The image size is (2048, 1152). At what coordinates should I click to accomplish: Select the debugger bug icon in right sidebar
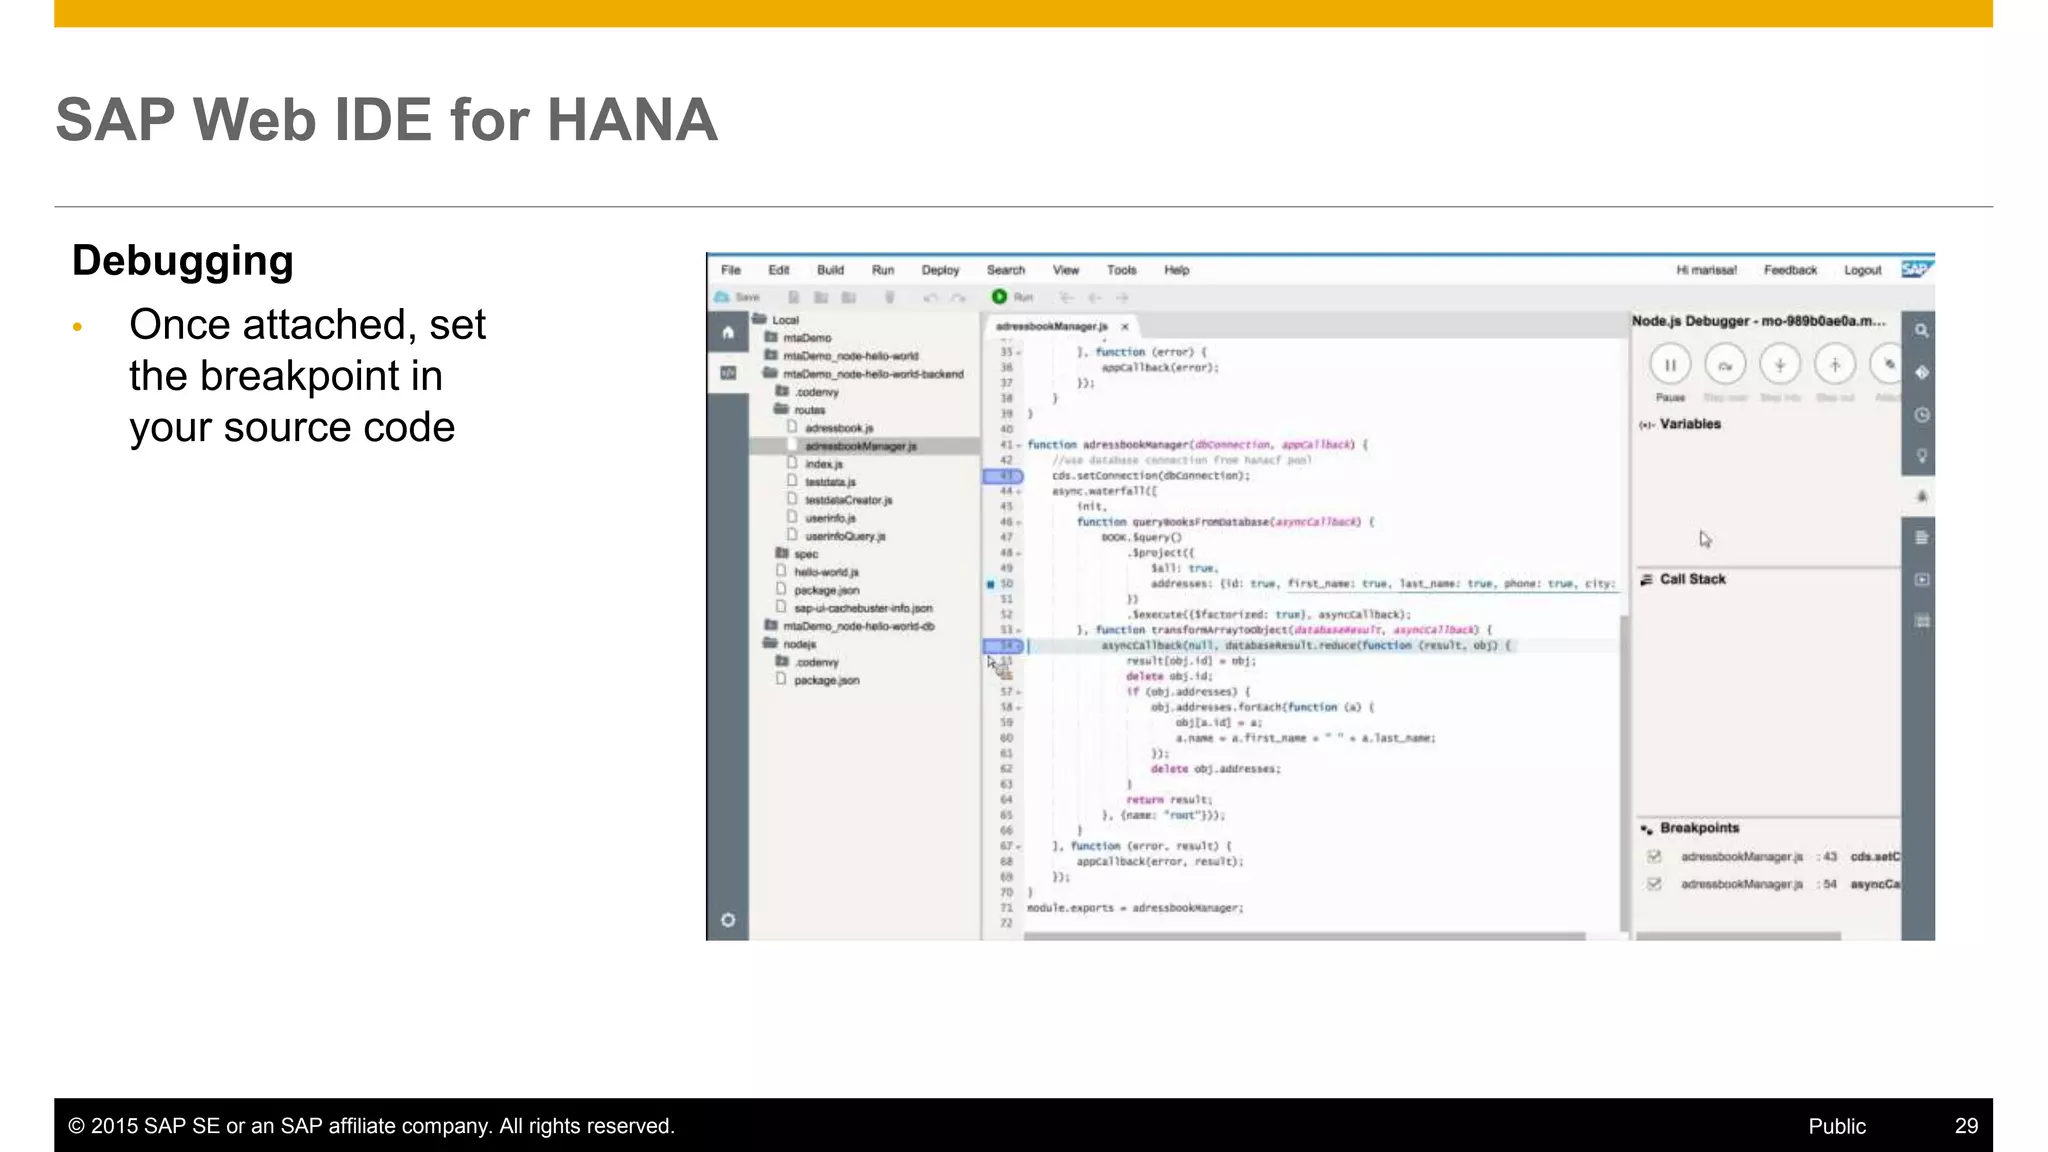1921,496
